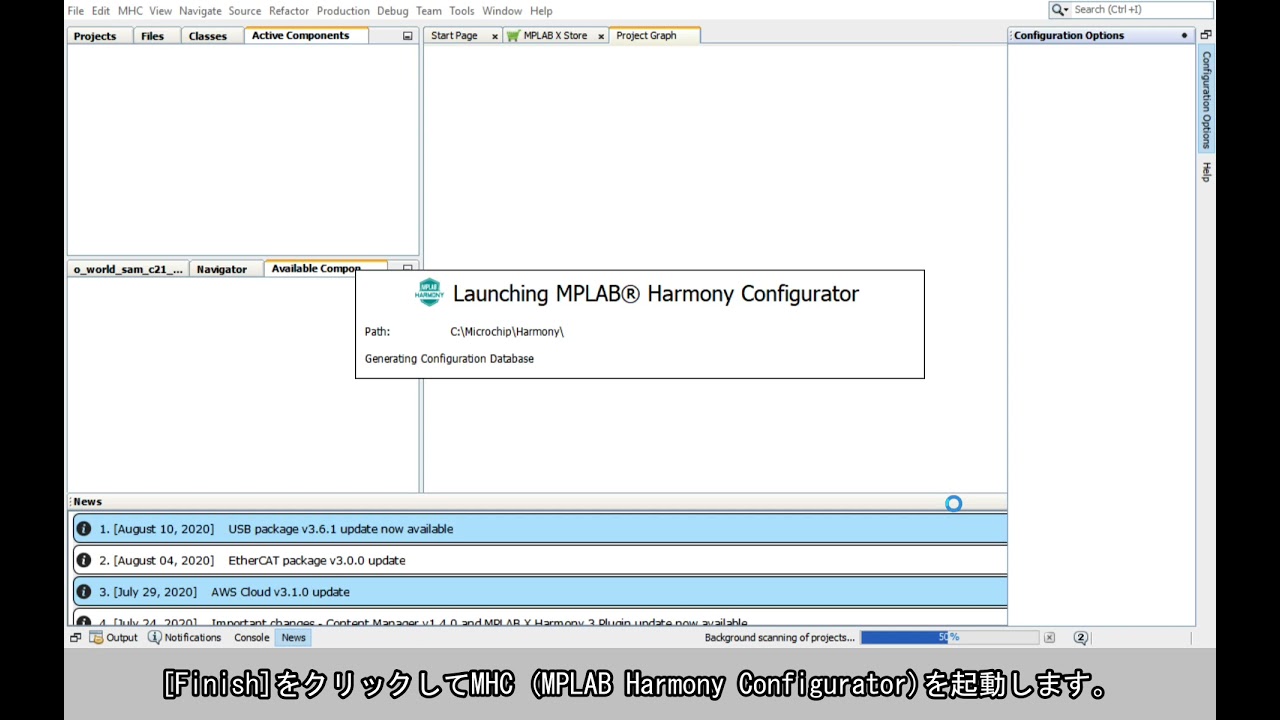Select the o_world_sam_c21 dashboard tab
This screenshot has width=1280, height=720.
tap(129, 269)
